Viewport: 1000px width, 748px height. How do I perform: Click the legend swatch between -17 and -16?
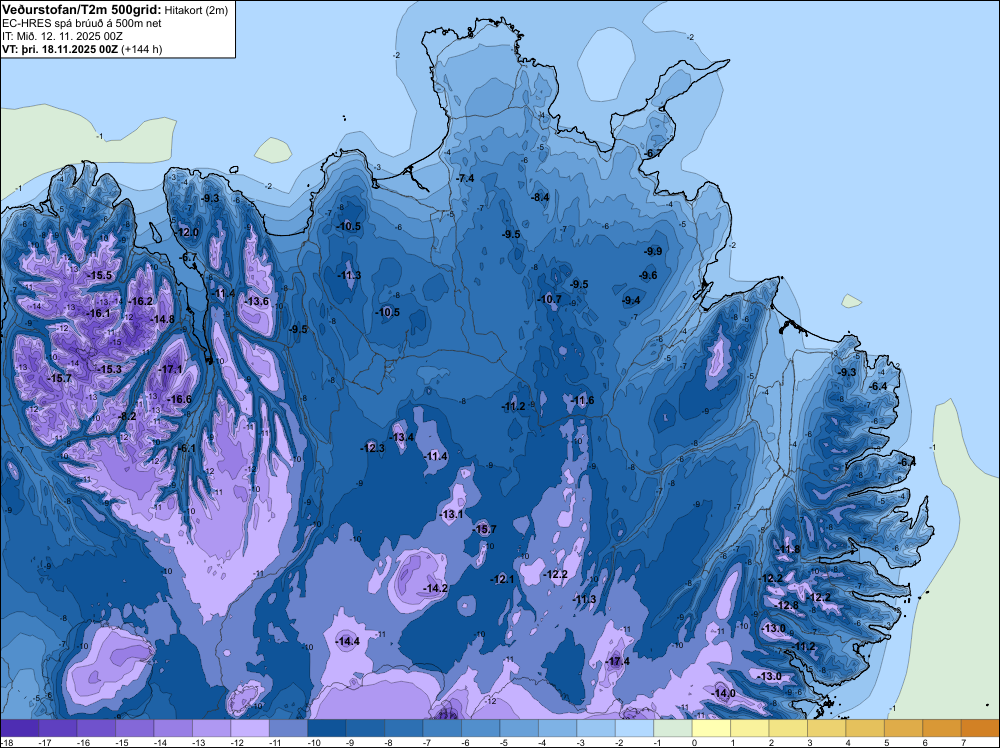pyautogui.click(x=57, y=728)
